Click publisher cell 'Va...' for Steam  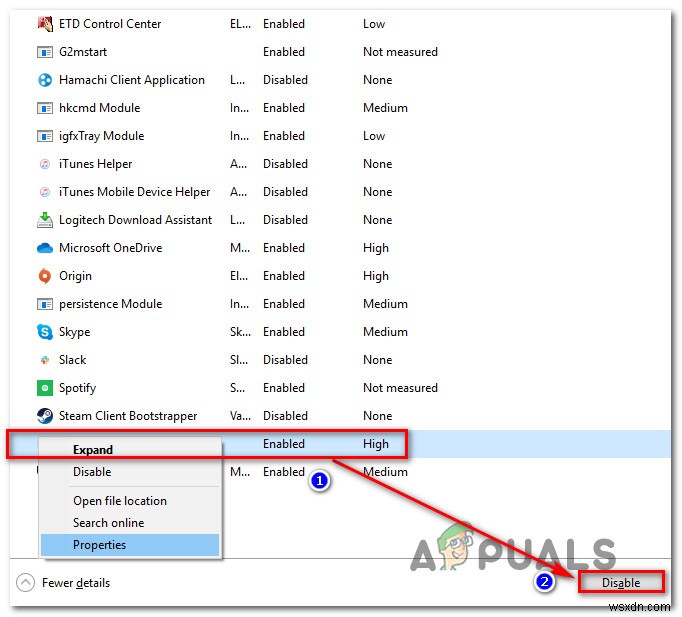coord(240,416)
